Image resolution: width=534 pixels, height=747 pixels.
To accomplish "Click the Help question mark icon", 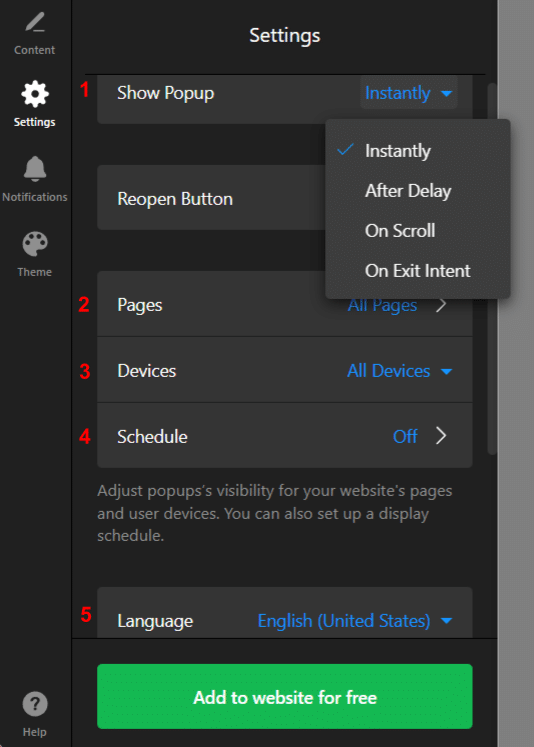I will tap(35, 704).
